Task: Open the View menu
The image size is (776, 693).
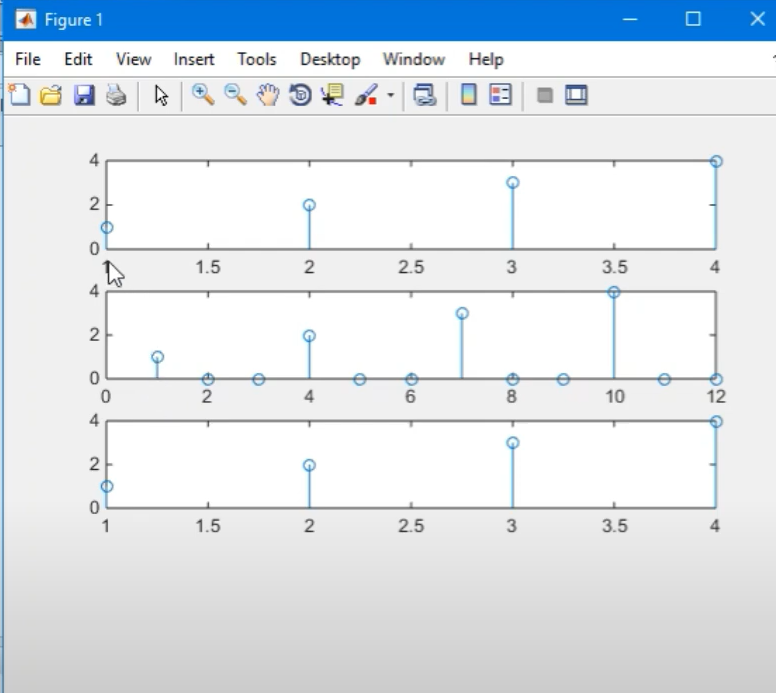Action: (x=134, y=59)
